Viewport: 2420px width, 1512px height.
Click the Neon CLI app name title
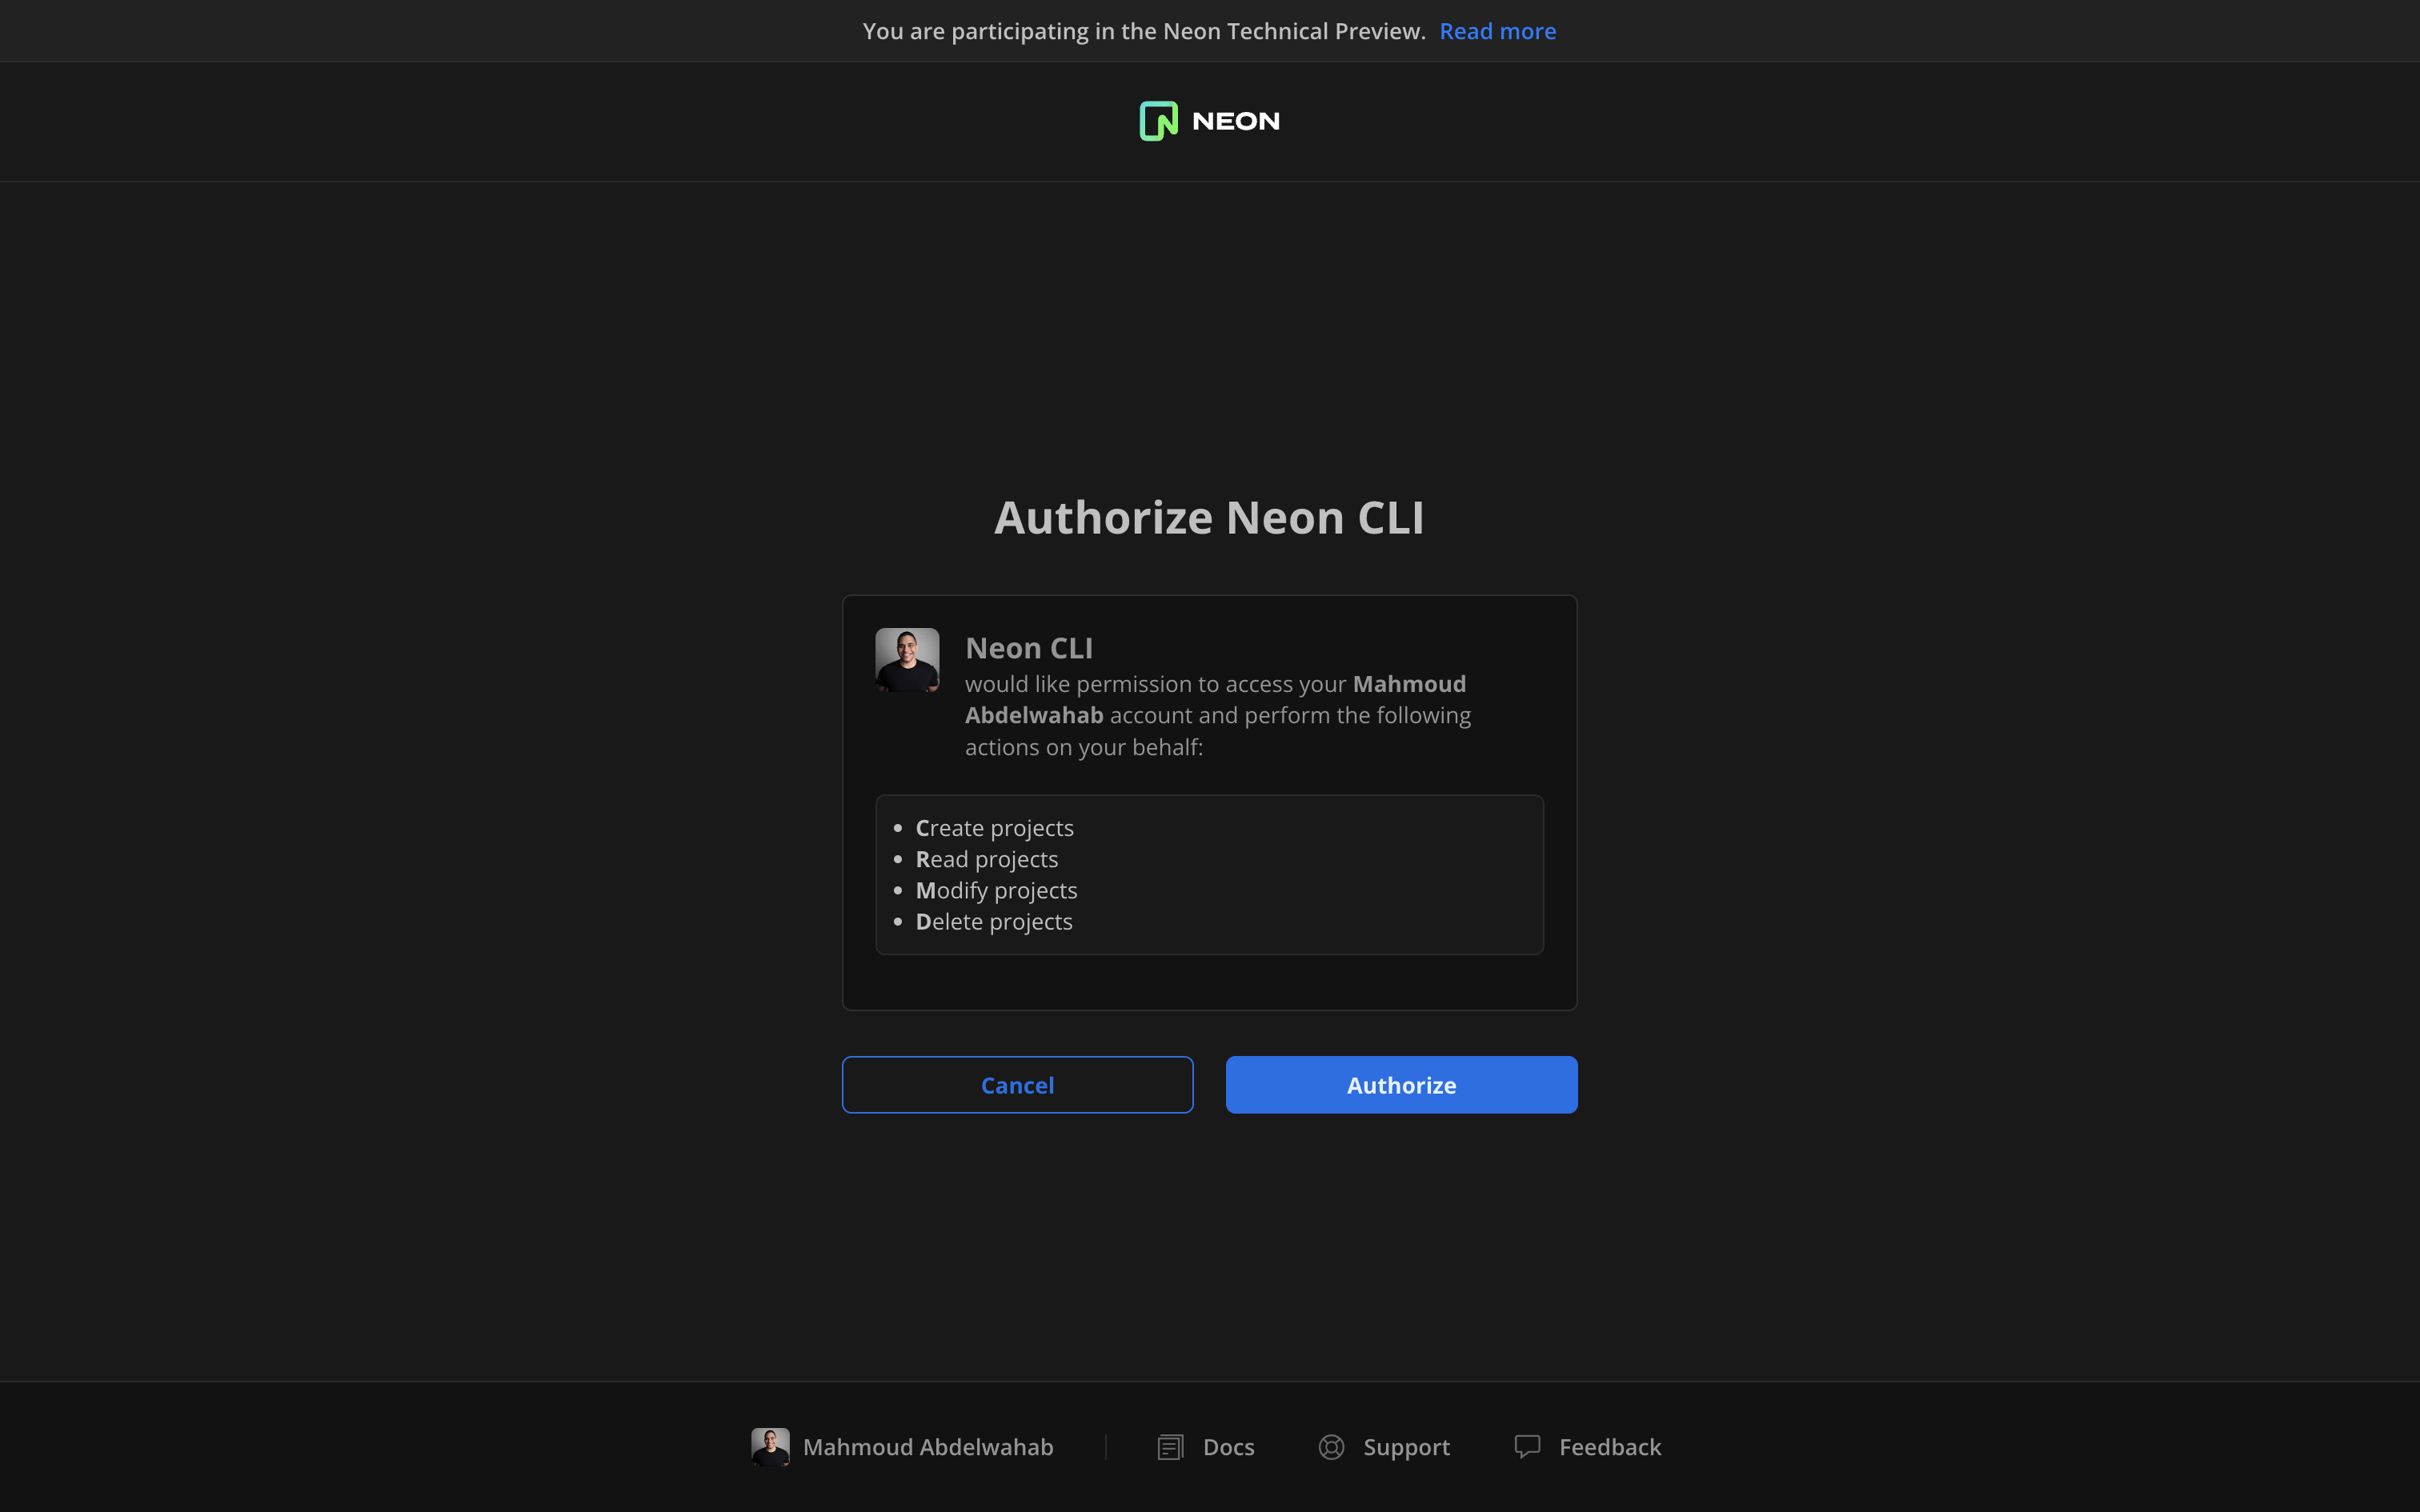click(x=1028, y=648)
